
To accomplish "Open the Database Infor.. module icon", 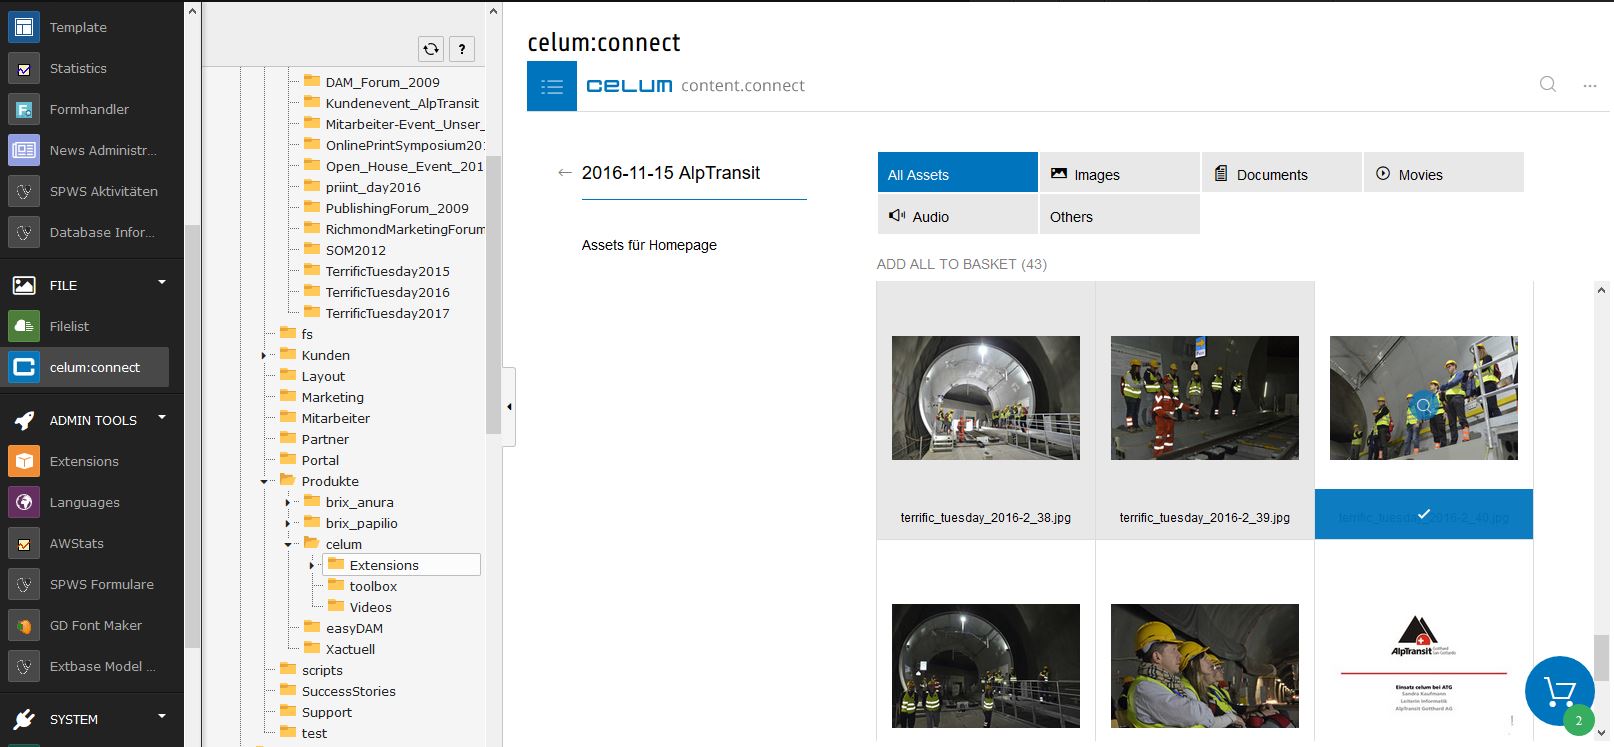I will (x=24, y=232).
